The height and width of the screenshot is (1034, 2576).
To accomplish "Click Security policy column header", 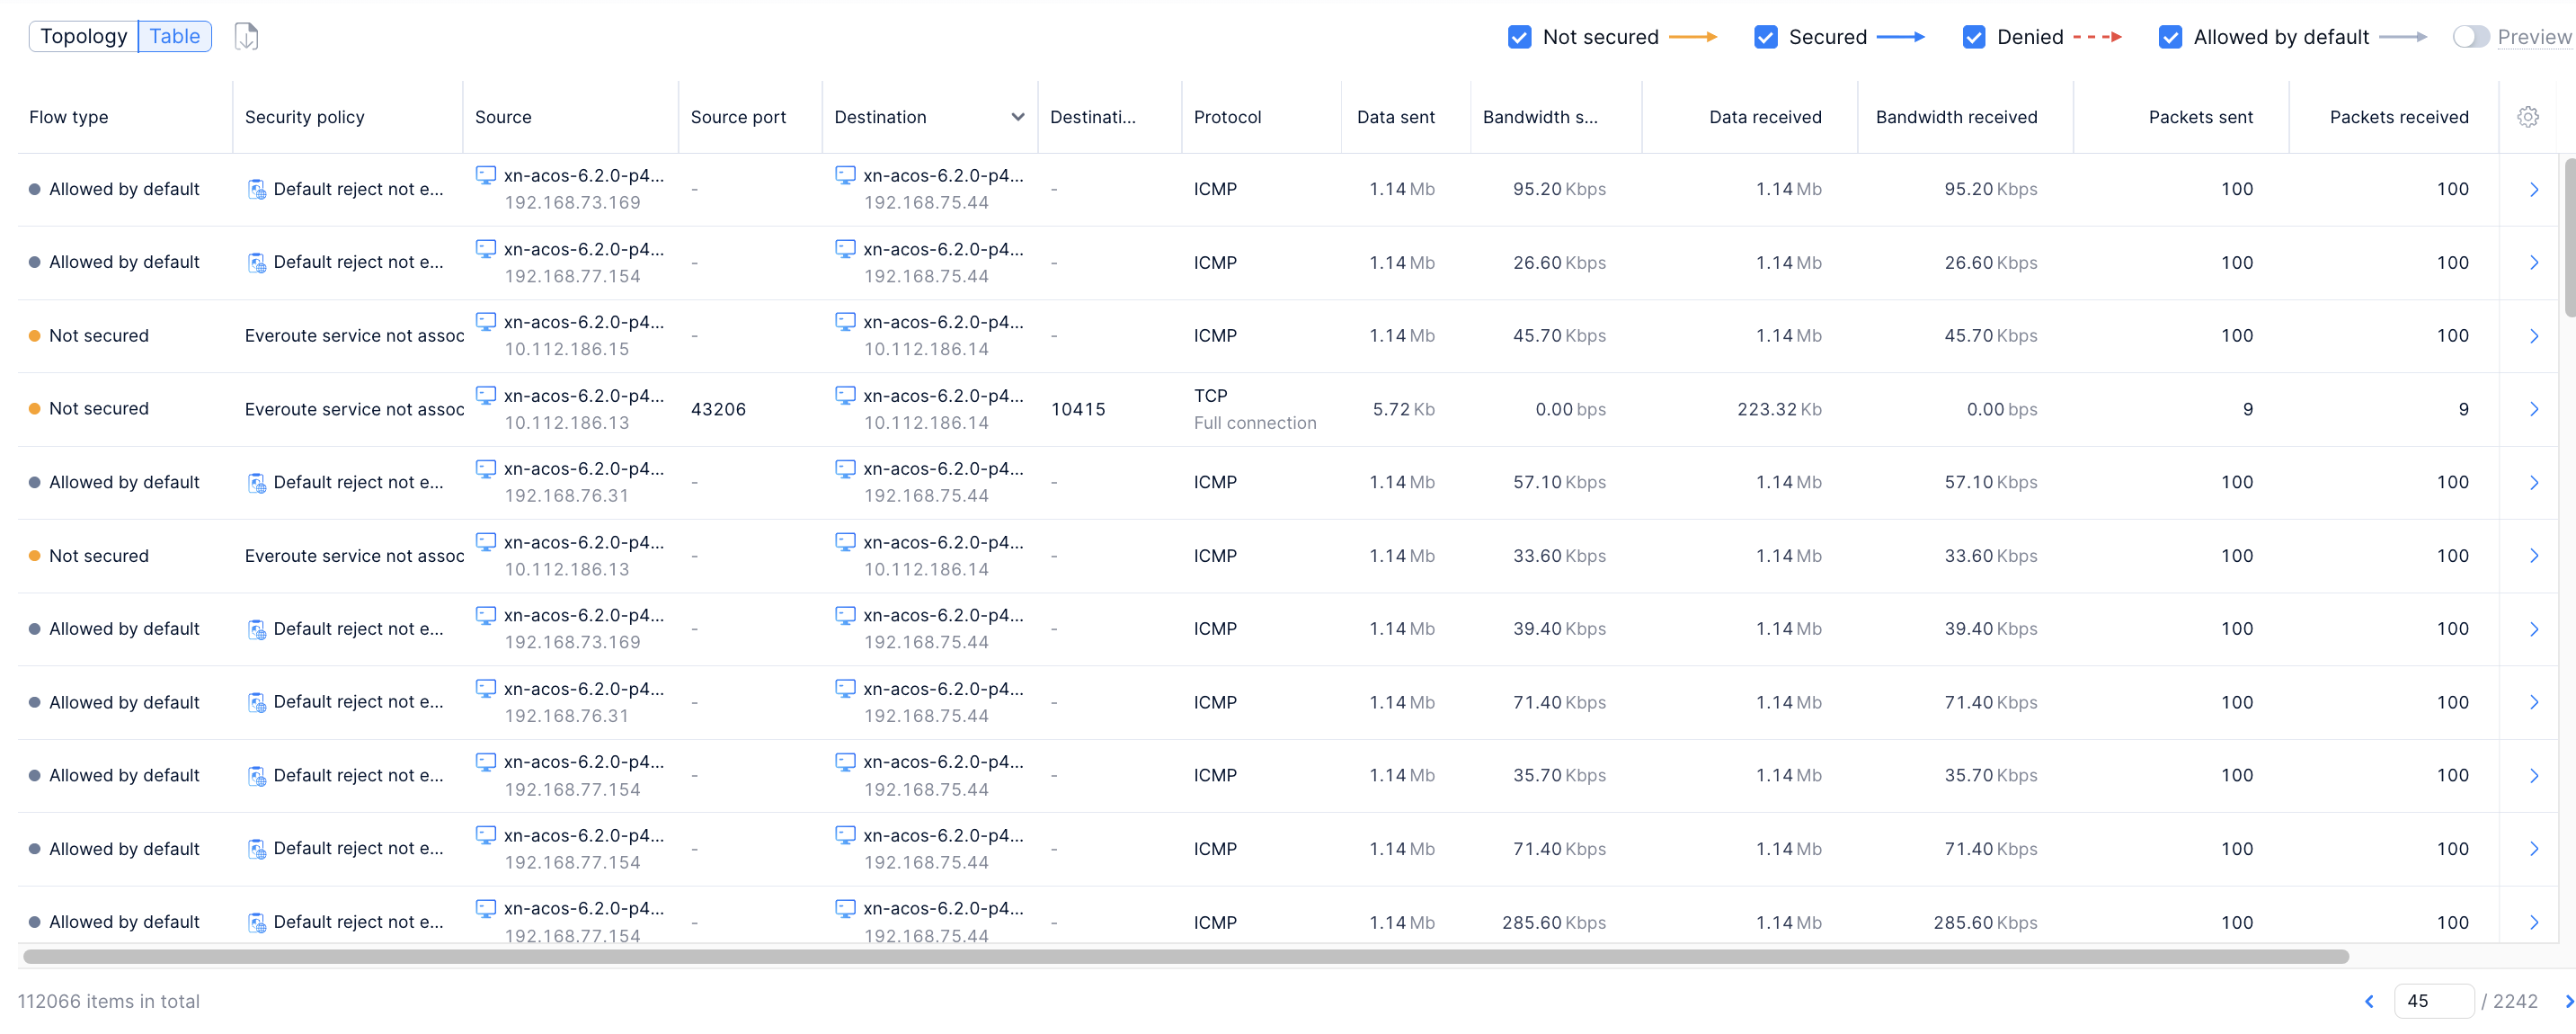I will click(x=304, y=117).
